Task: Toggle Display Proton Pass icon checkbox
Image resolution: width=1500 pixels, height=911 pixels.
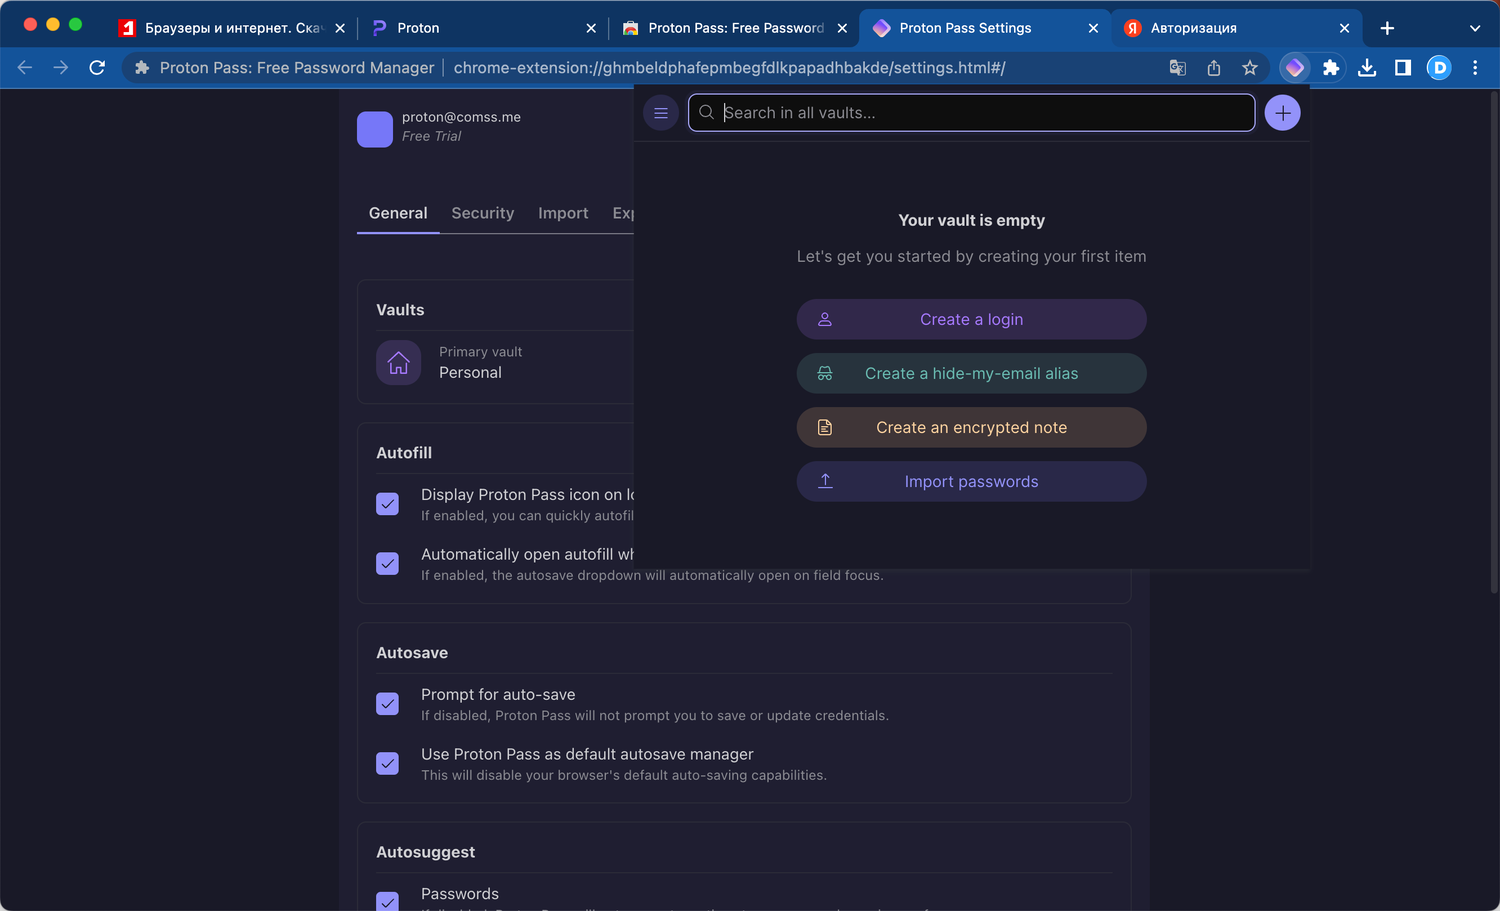Action: [388, 504]
